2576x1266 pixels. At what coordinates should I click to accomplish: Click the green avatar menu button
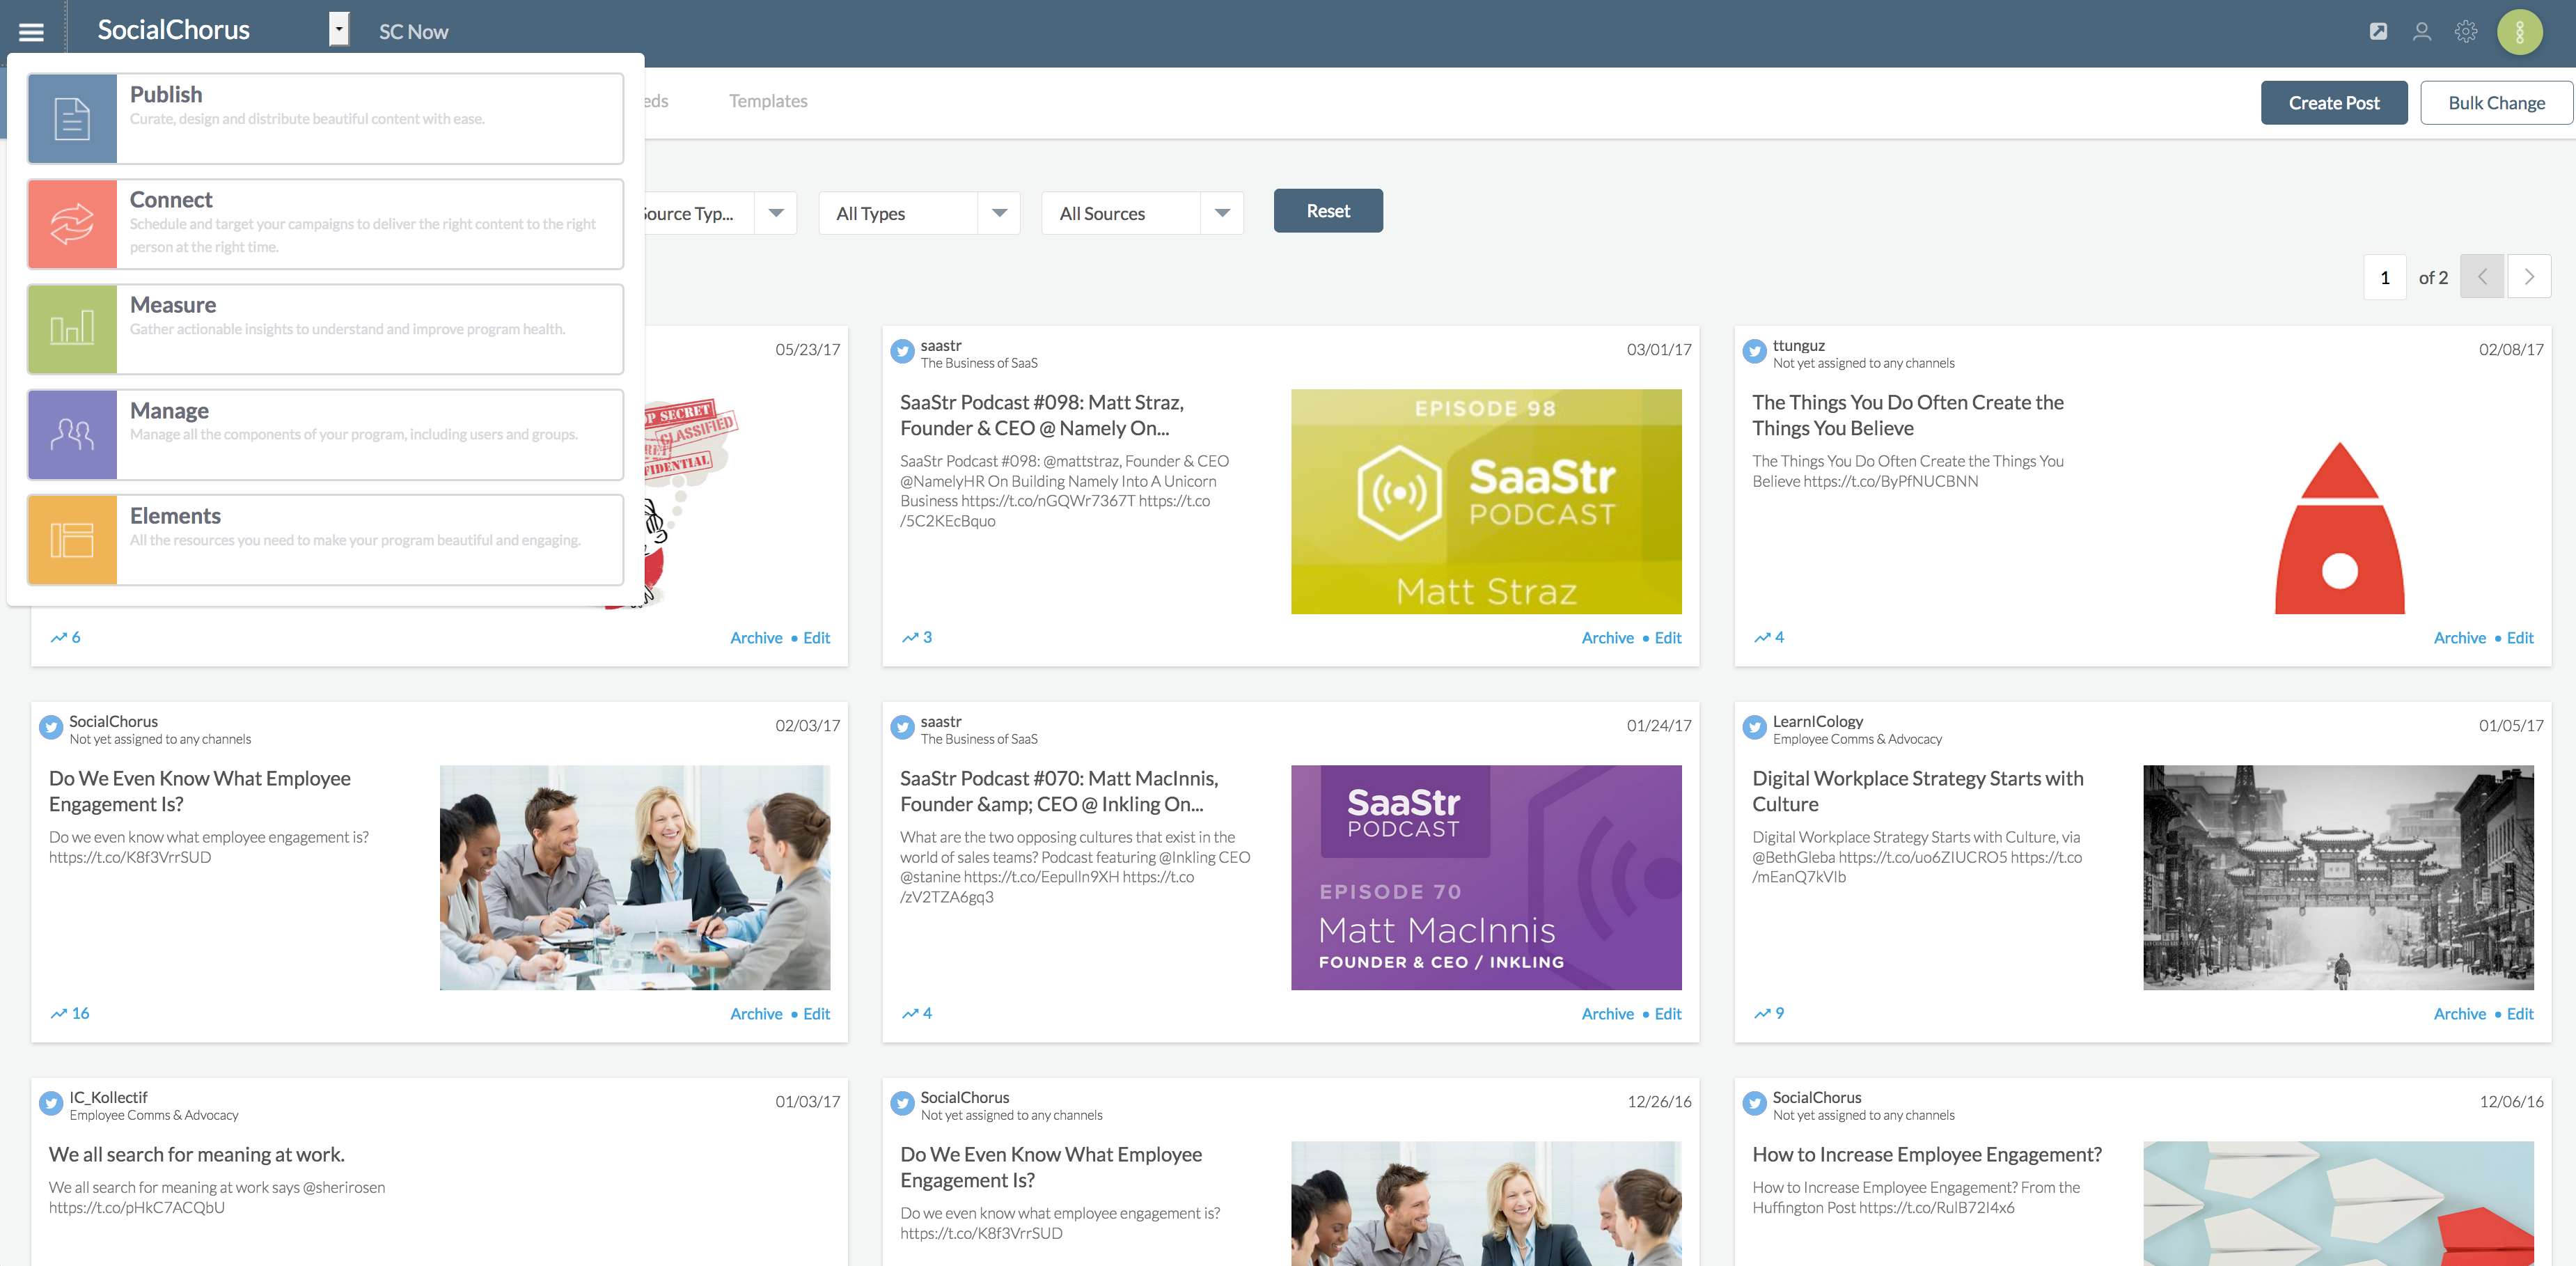click(x=2520, y=32)
